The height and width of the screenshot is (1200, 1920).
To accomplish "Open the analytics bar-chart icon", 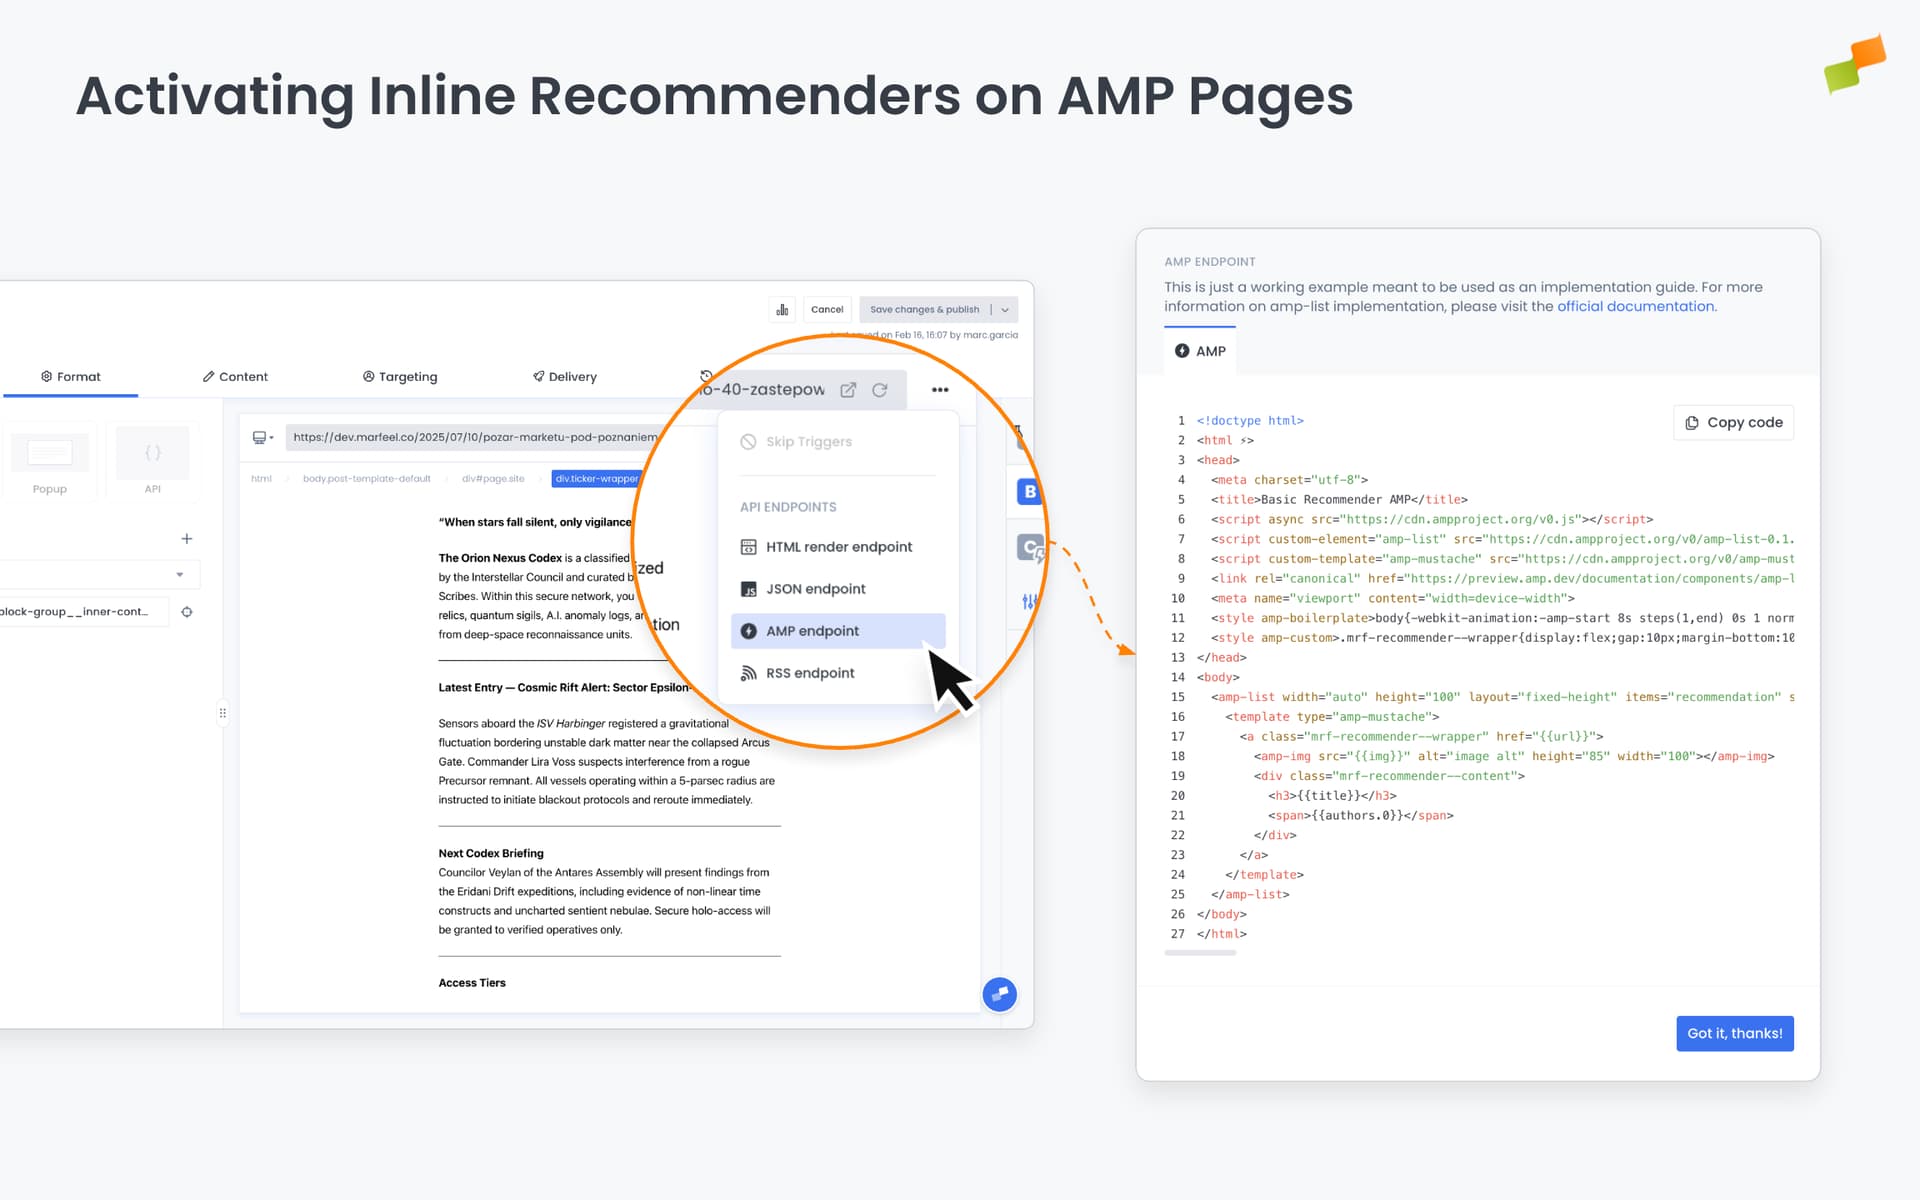I will (781, 309).
